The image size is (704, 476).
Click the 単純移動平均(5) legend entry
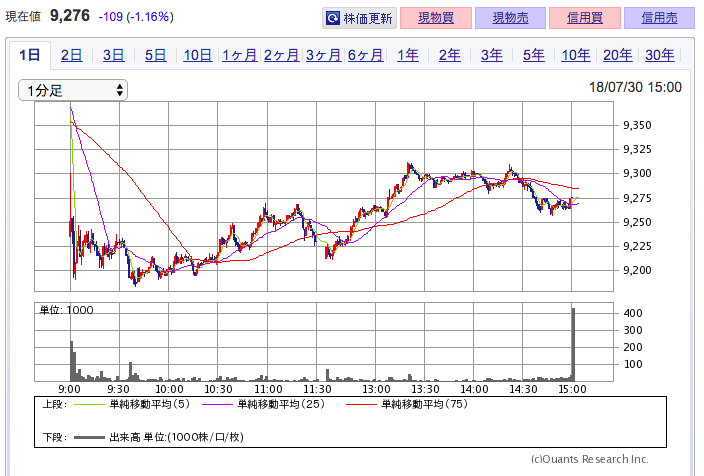coord(132,404)
